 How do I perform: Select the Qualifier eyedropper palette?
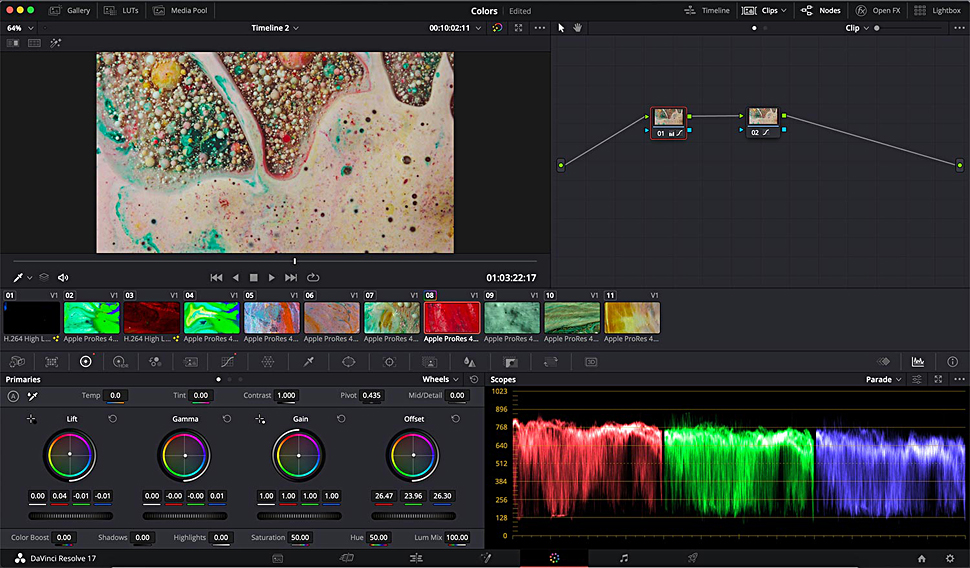click(309, 361)
